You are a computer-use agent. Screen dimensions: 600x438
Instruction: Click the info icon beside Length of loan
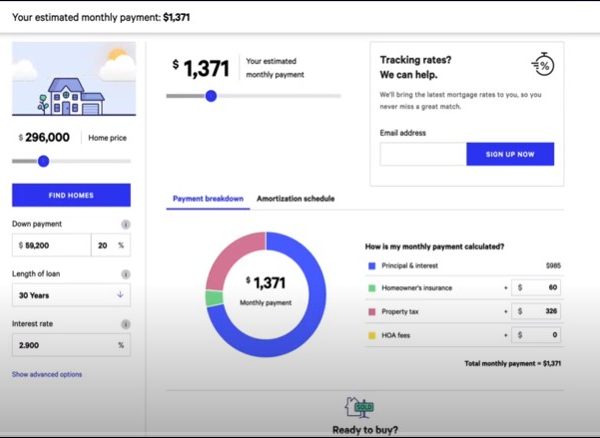126,274
